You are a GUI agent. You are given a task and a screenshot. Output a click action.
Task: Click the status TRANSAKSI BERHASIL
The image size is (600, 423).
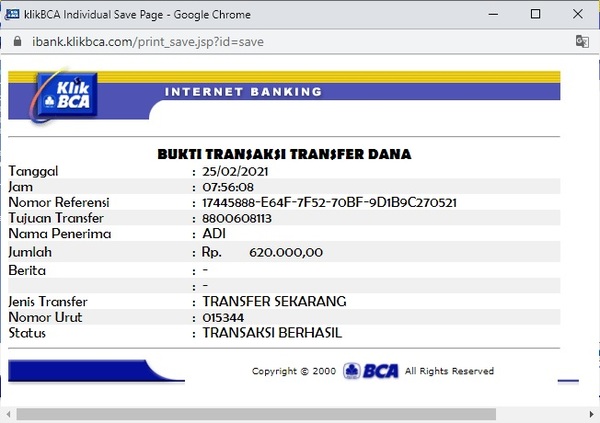(x=272, y=333)
